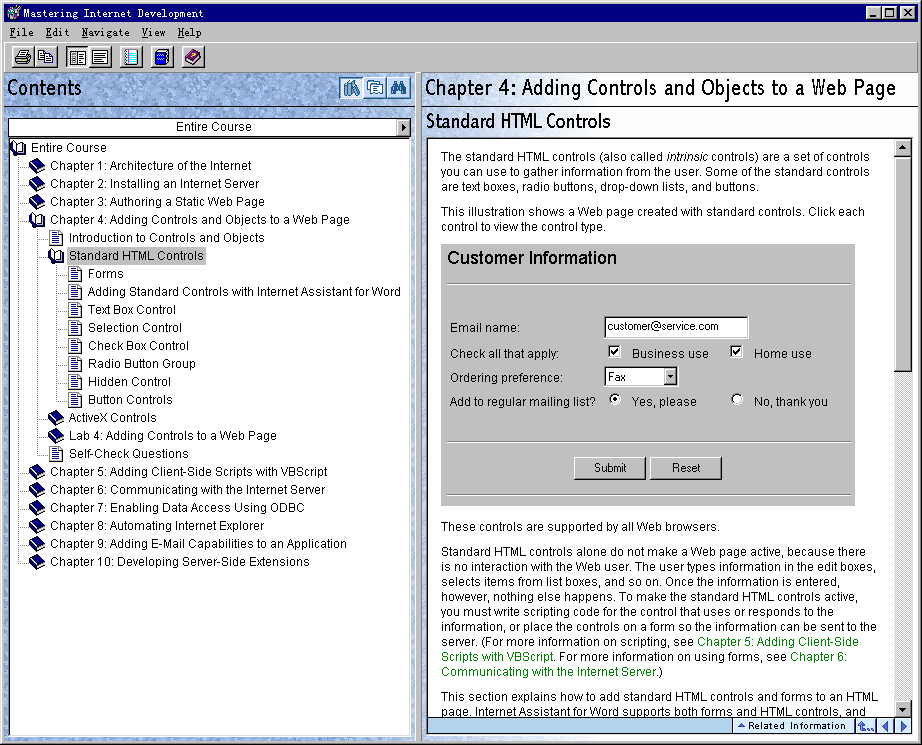The width and height of the screenshot is (922, 745).
Task: Click the blue book toolbar icon
Action: 162,57
